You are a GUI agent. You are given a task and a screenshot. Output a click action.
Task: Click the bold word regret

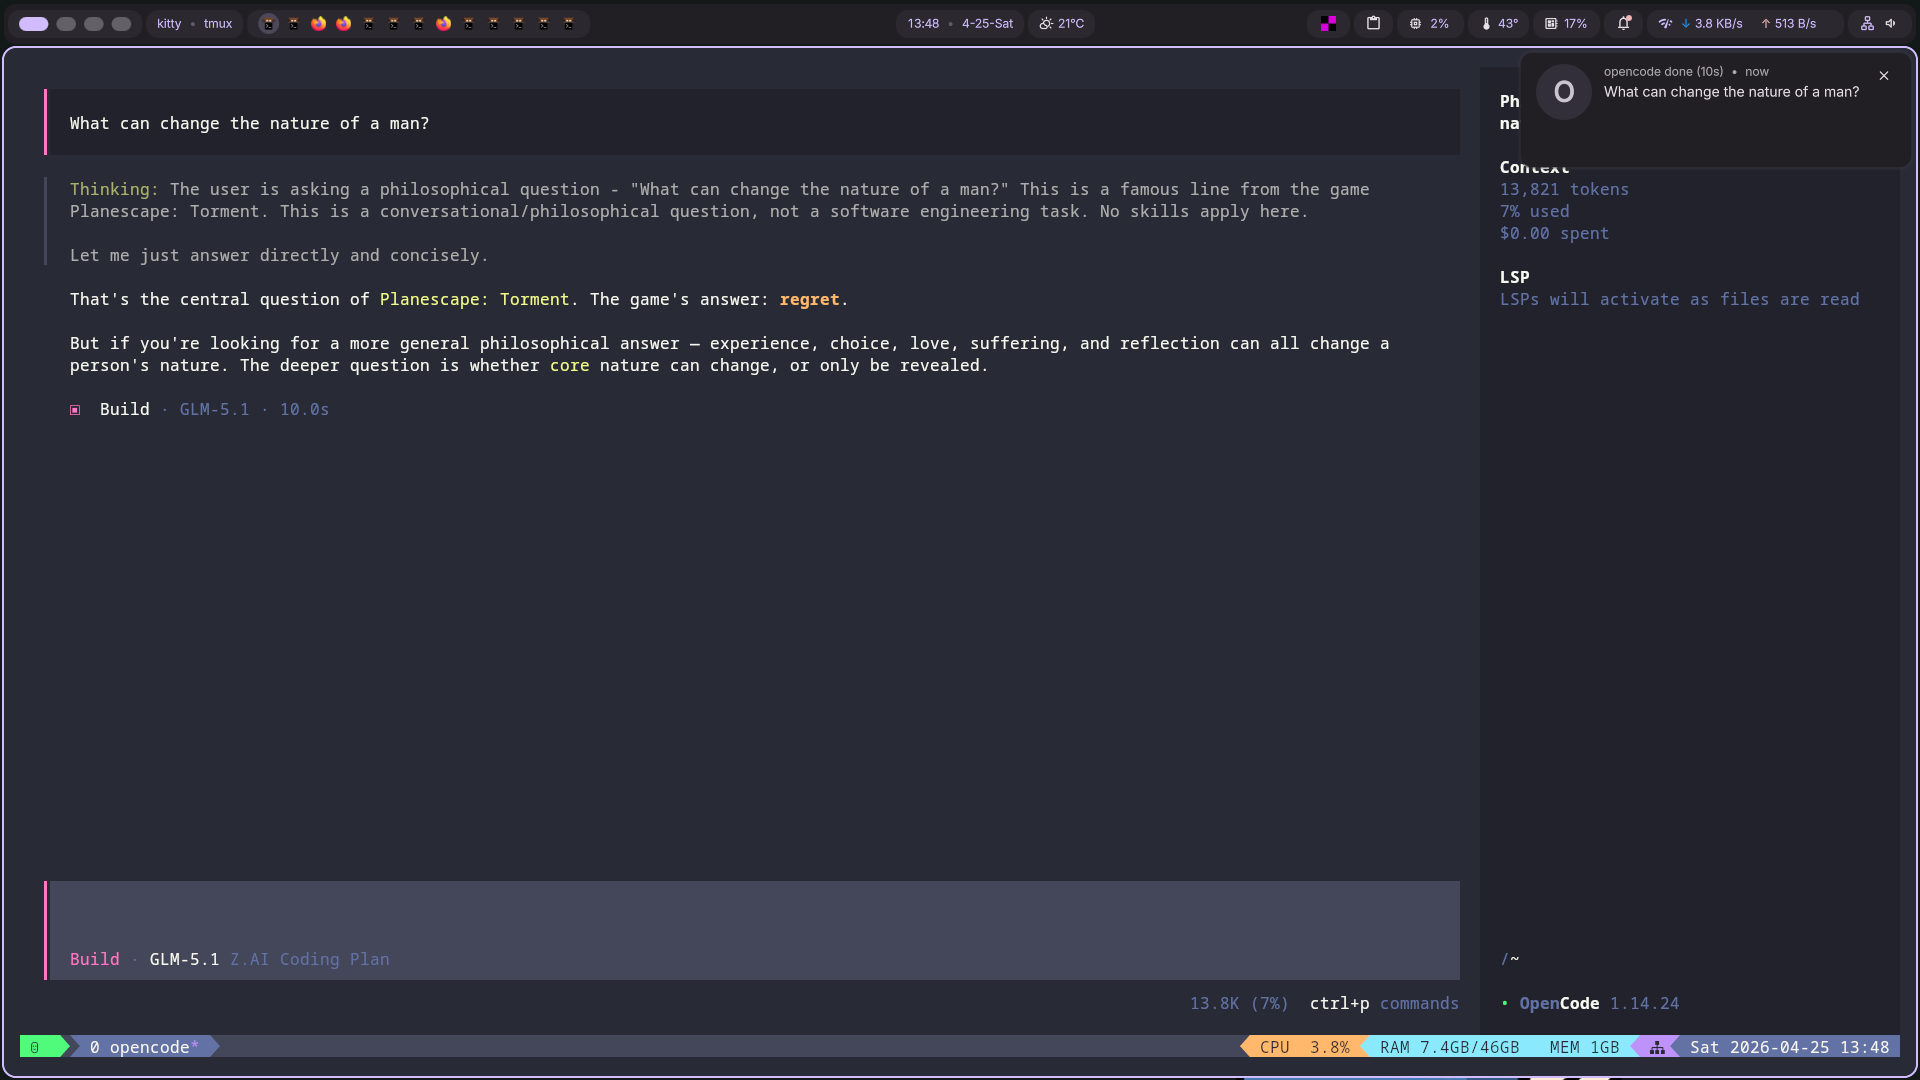point(809,299)
